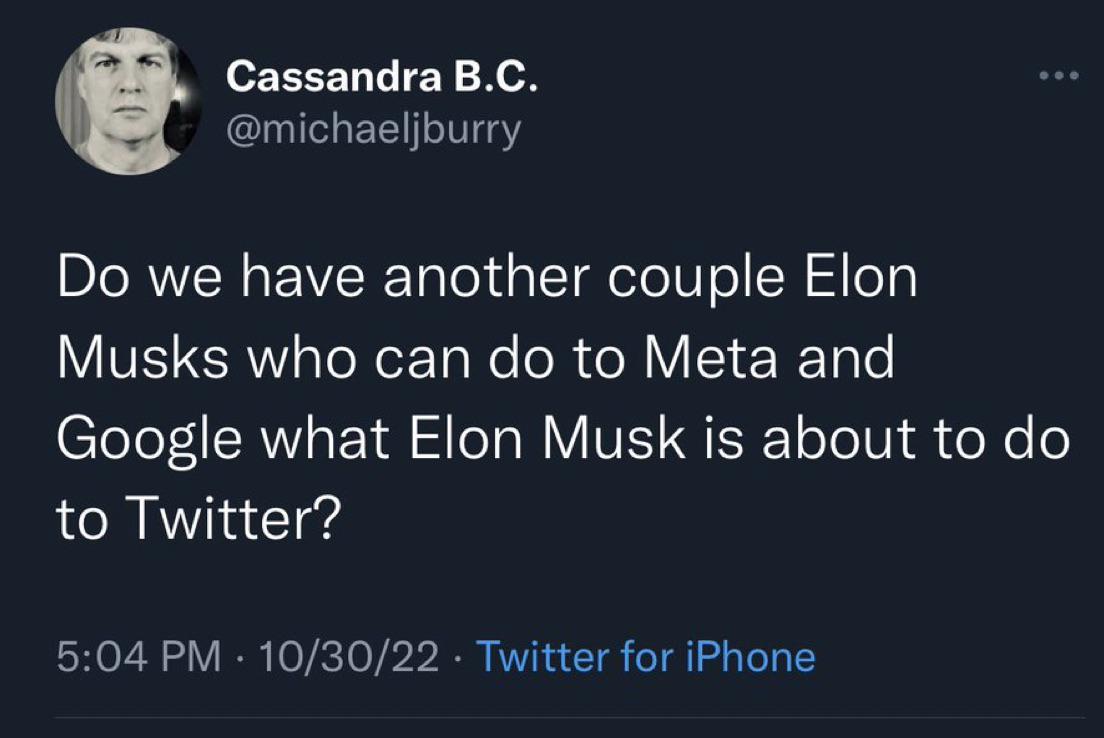Click the 10/30/22 date
Image resolution: width=1104 pixels, height=738 pixels.
[x=349, y=657]
